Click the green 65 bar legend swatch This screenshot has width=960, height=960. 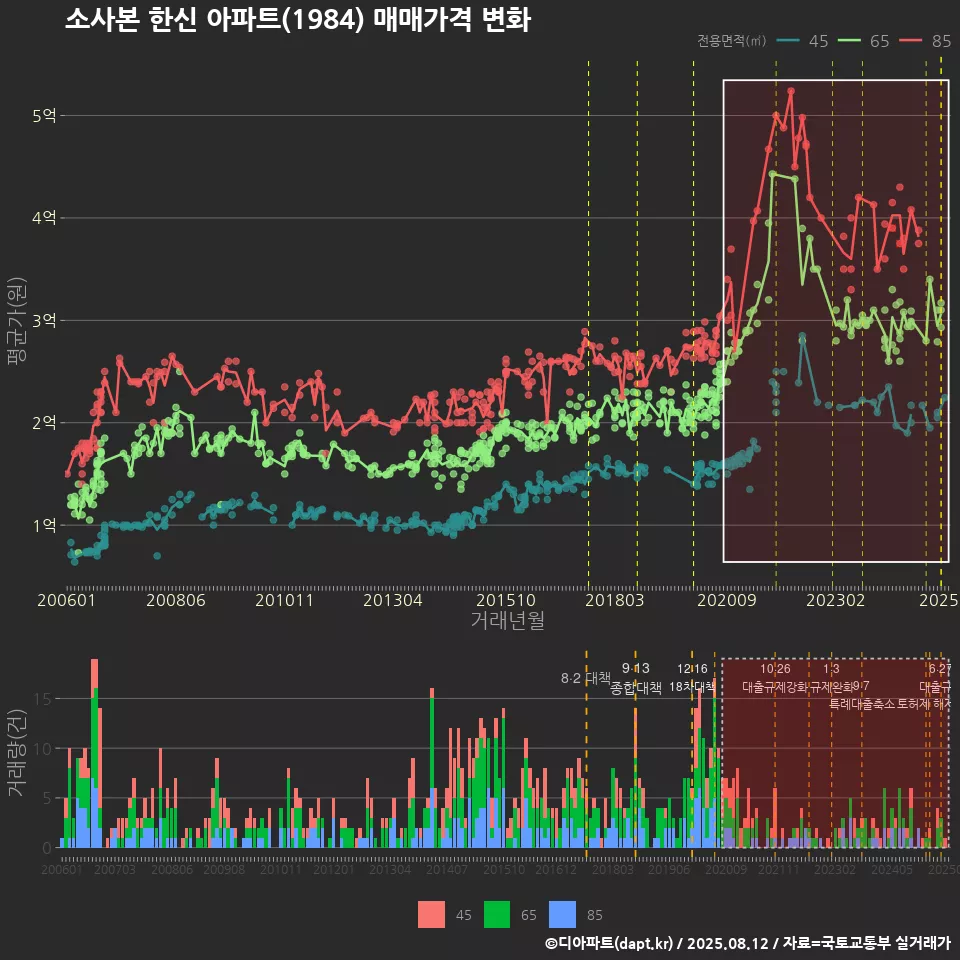pos(497,915)
